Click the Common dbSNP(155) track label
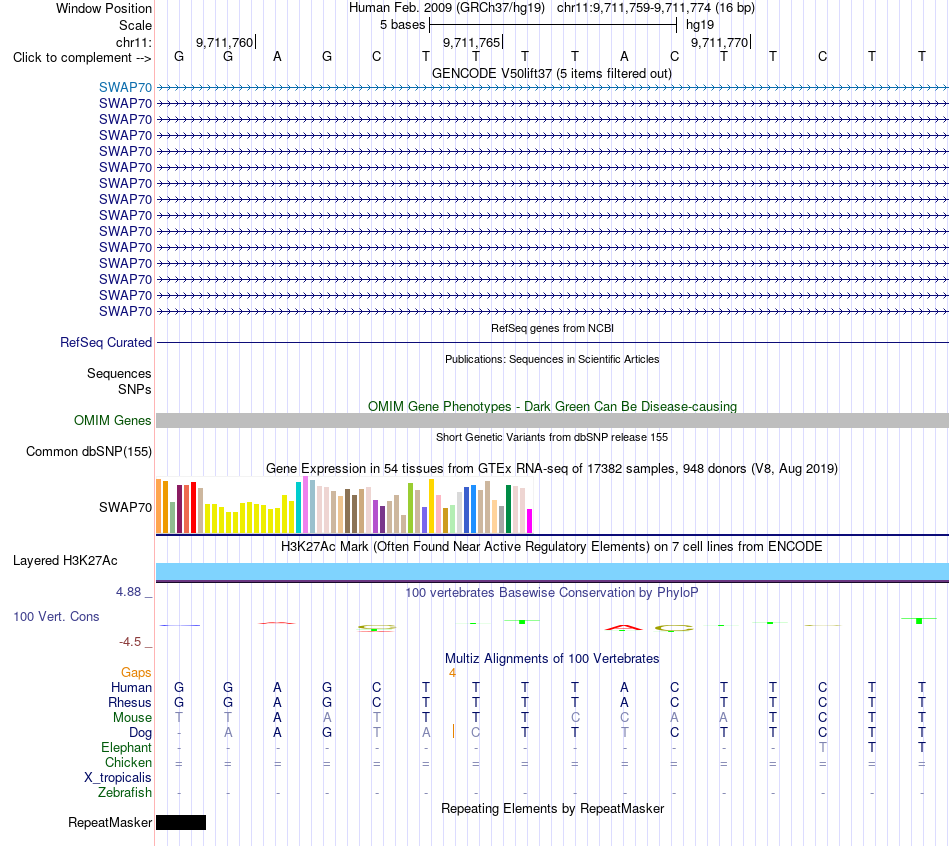Screen dimensions: 950x846 tap(89, 451)
